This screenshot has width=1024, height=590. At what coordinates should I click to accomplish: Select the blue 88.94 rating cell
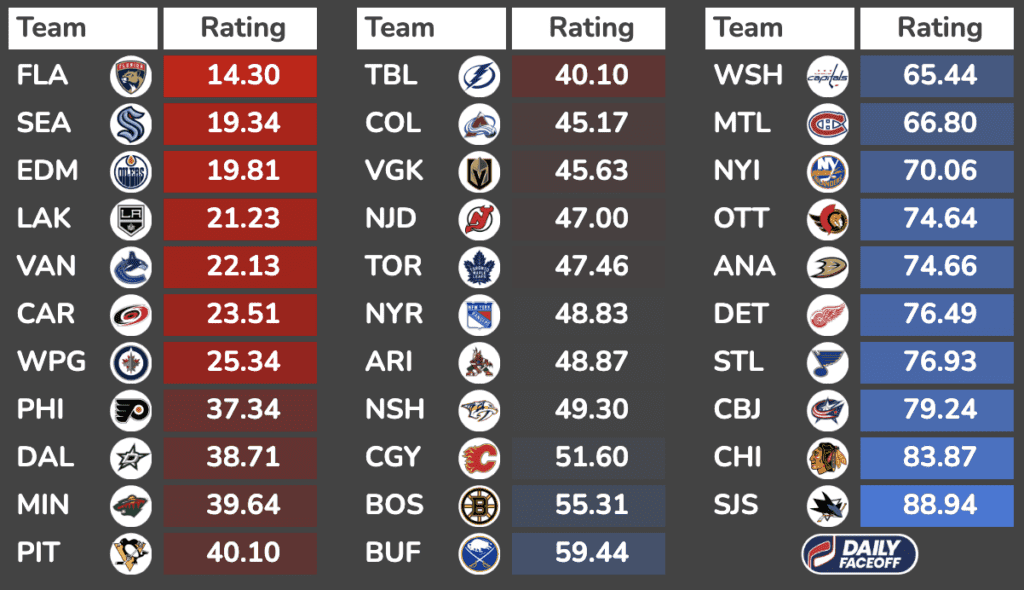coord(937,506)
